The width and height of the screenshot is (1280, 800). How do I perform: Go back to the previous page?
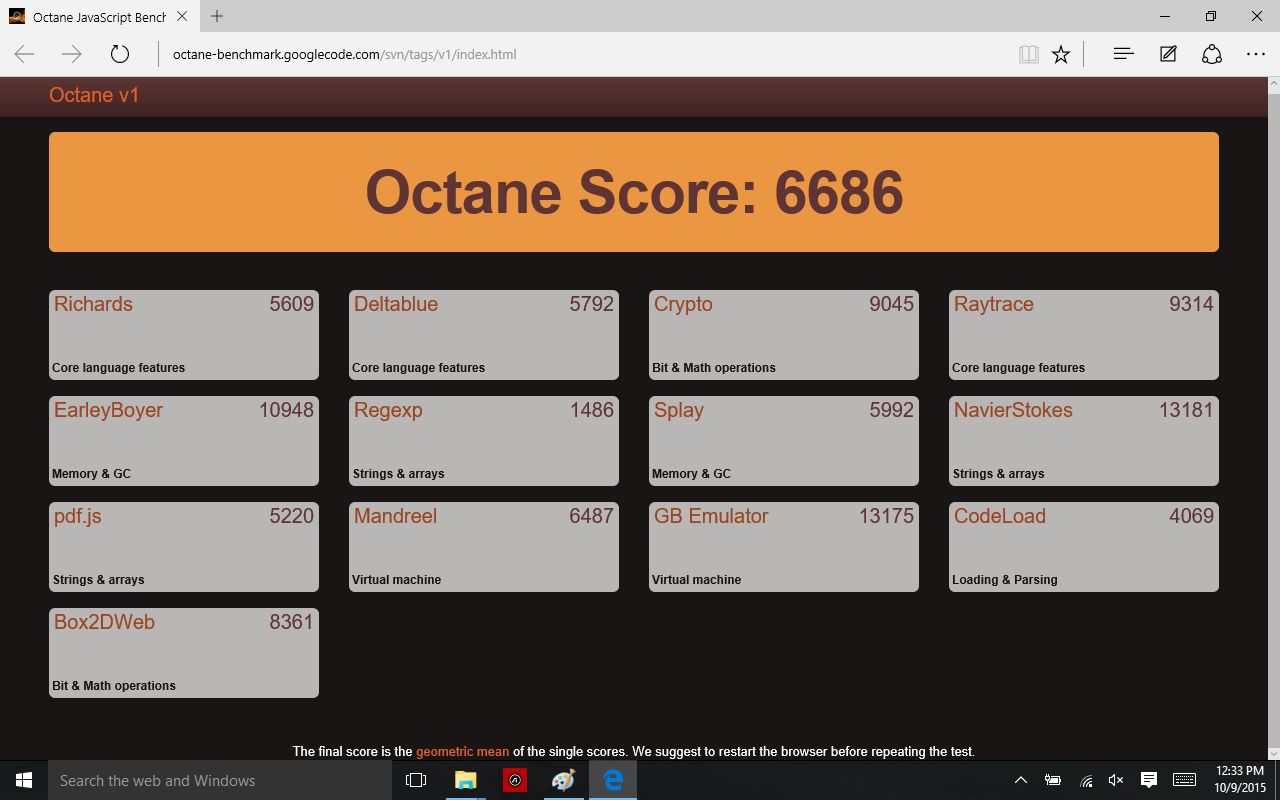[25, 54]
